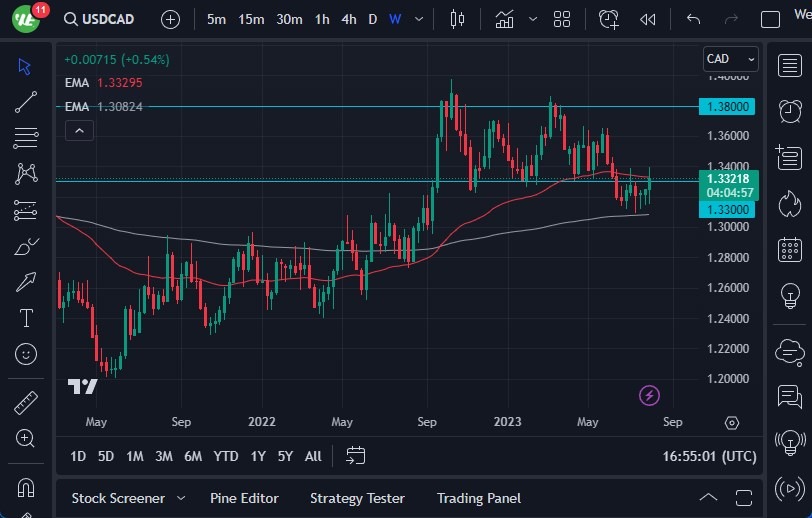Open the calendar panel in right sidebar
The height and width of the screenshot is (518, 812).
coord(790,249)
